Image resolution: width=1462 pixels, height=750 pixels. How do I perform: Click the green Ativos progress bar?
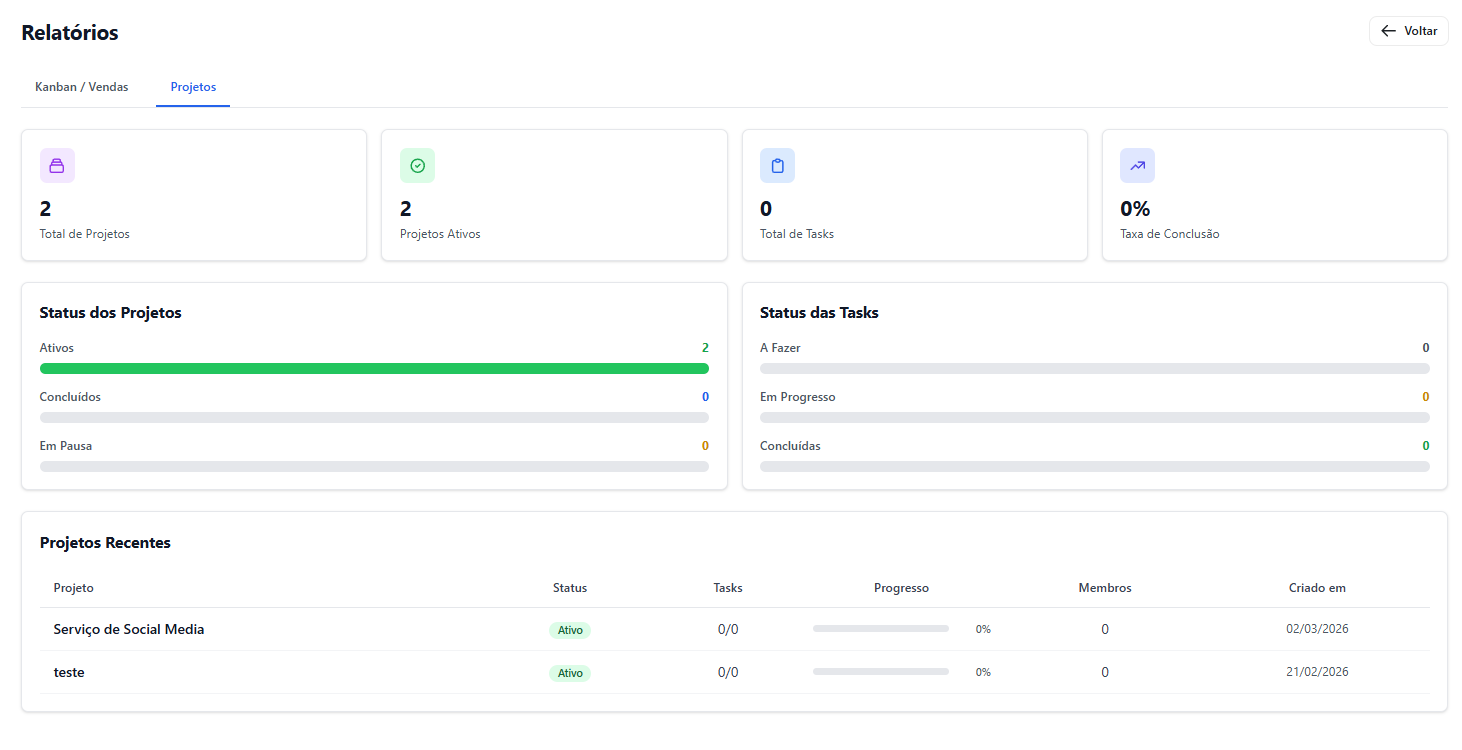point(374,369)
